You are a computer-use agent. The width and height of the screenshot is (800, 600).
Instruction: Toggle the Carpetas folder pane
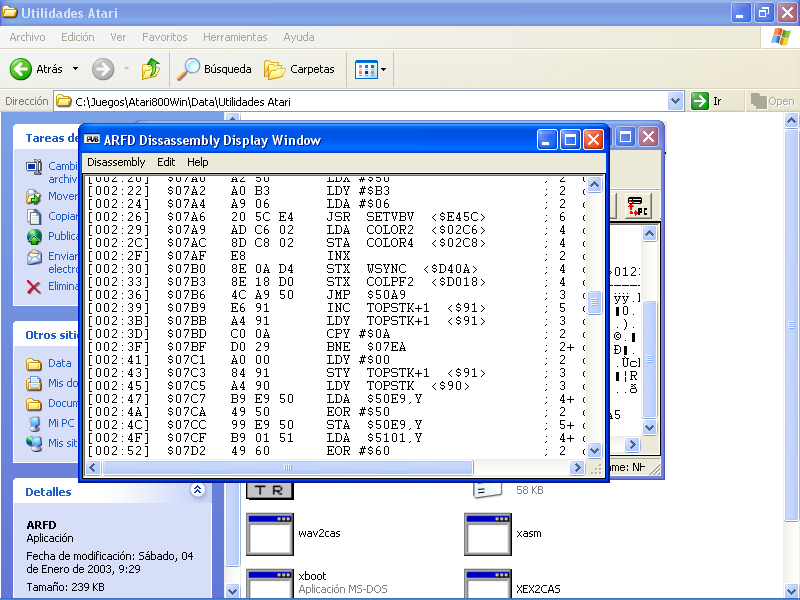pos(299,69)
